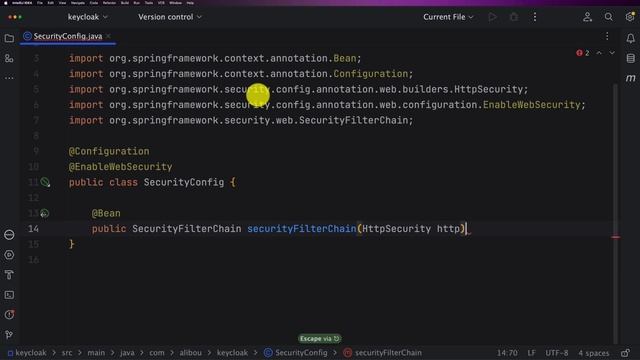640x360 pixels.
Task: Click line number 14 in gutter
Action: coord(33,229)
